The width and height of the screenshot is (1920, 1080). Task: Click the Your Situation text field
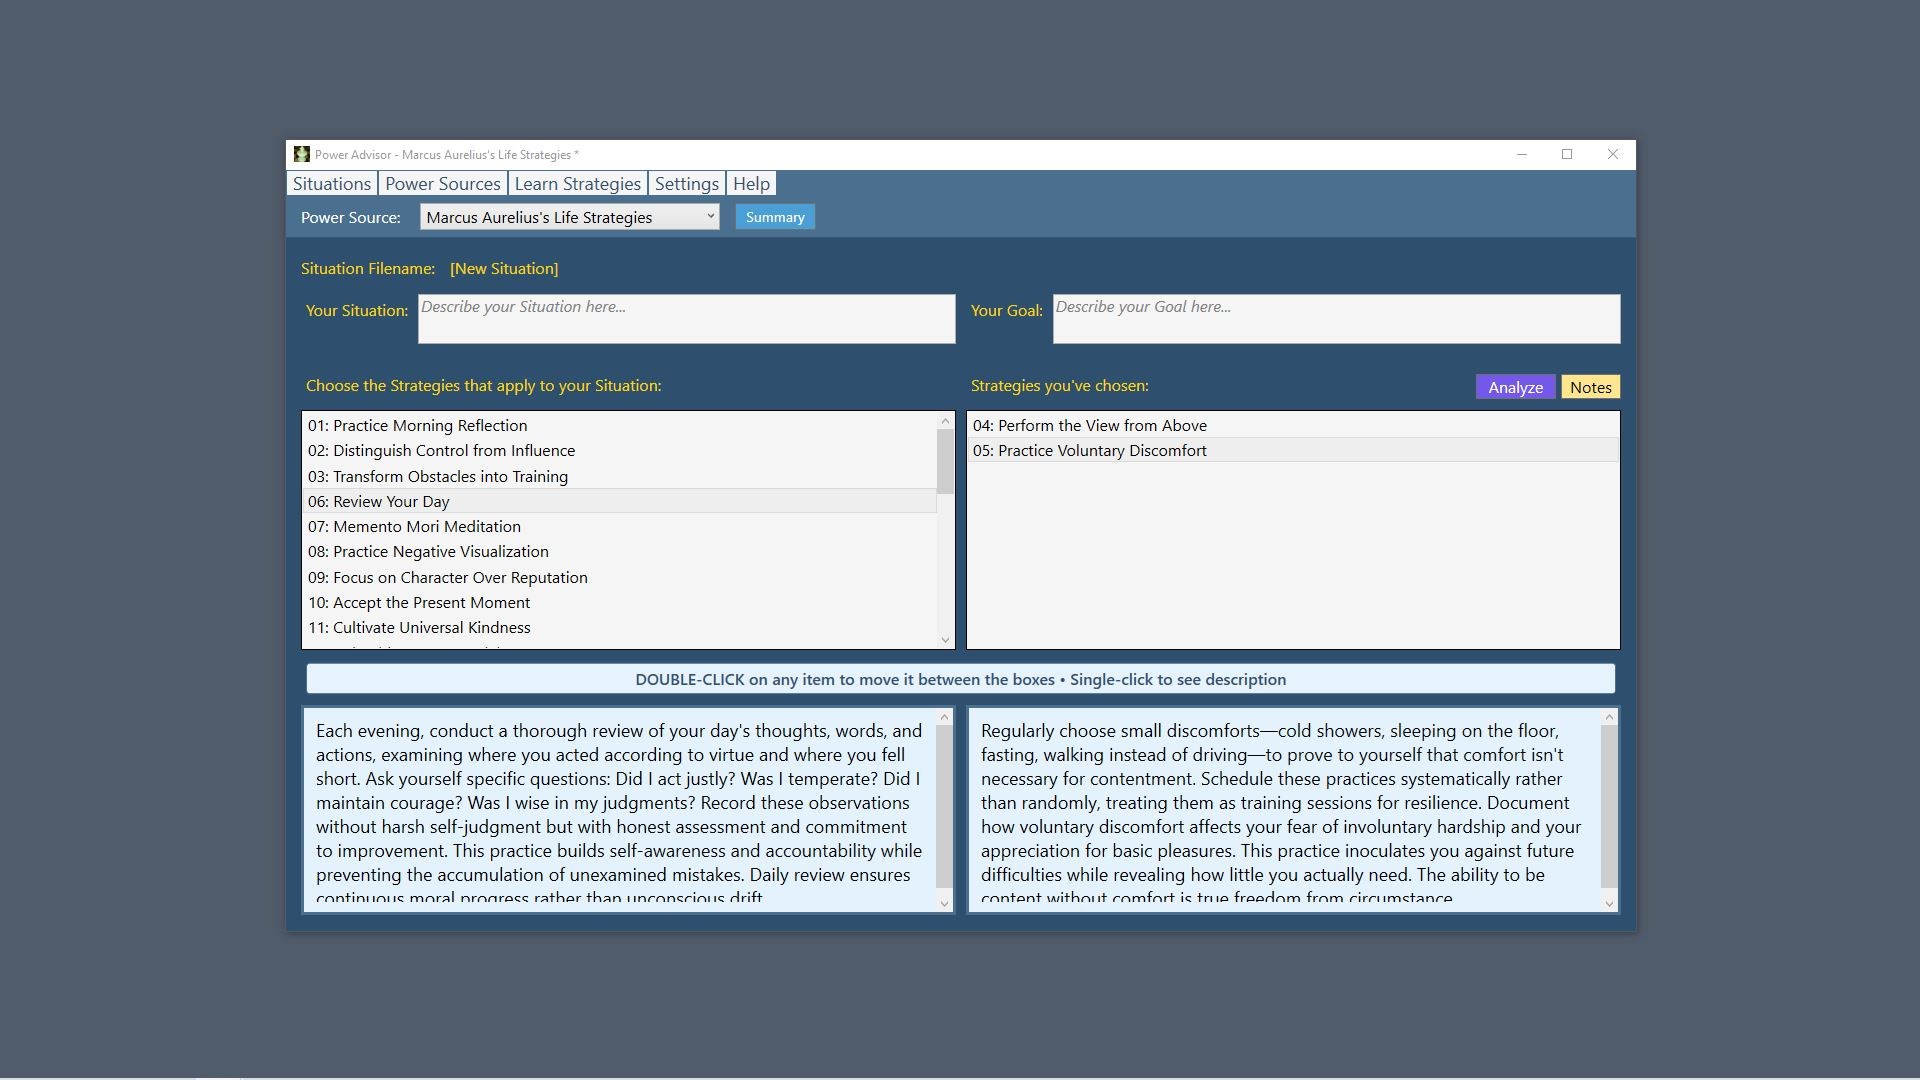tap(686, 319)
